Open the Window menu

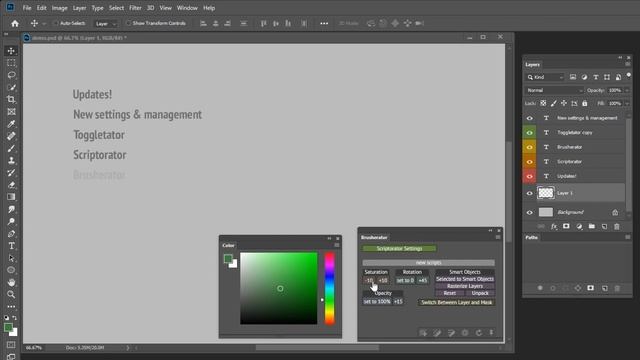187,8
